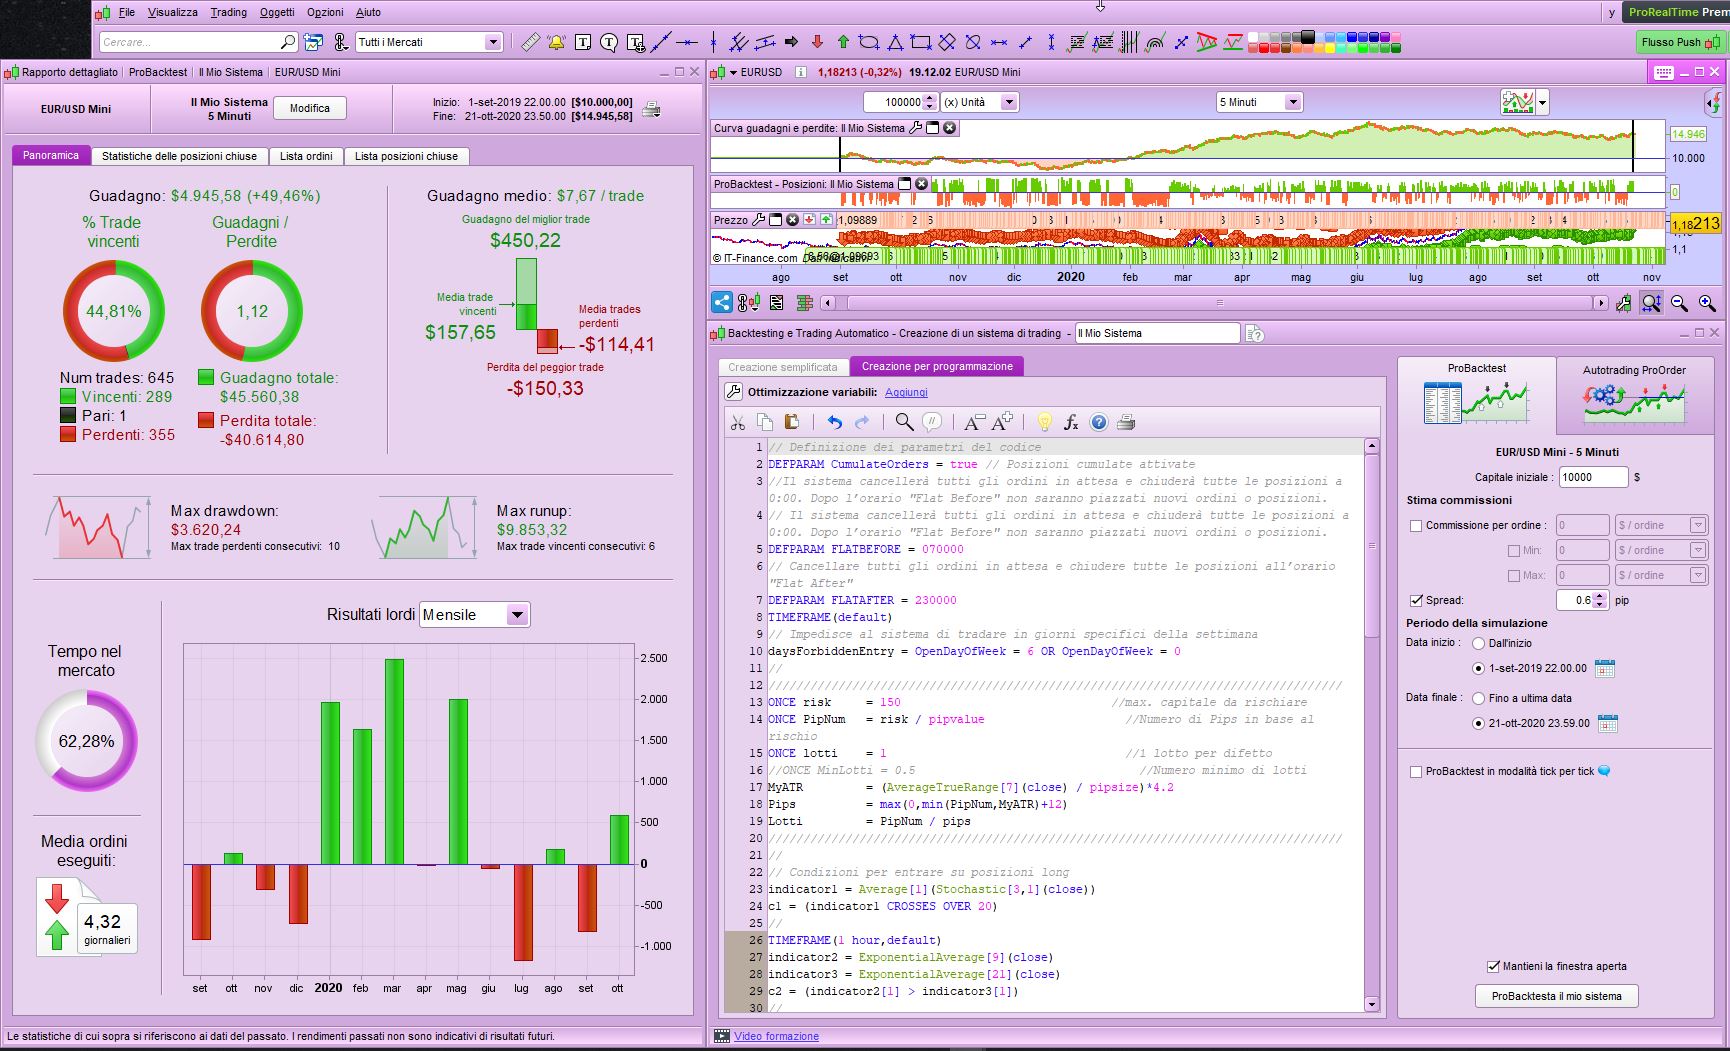Select the black right arrow drawing tool
Viewport: 1730px width, 1051px height.
(x=791, y=42)
